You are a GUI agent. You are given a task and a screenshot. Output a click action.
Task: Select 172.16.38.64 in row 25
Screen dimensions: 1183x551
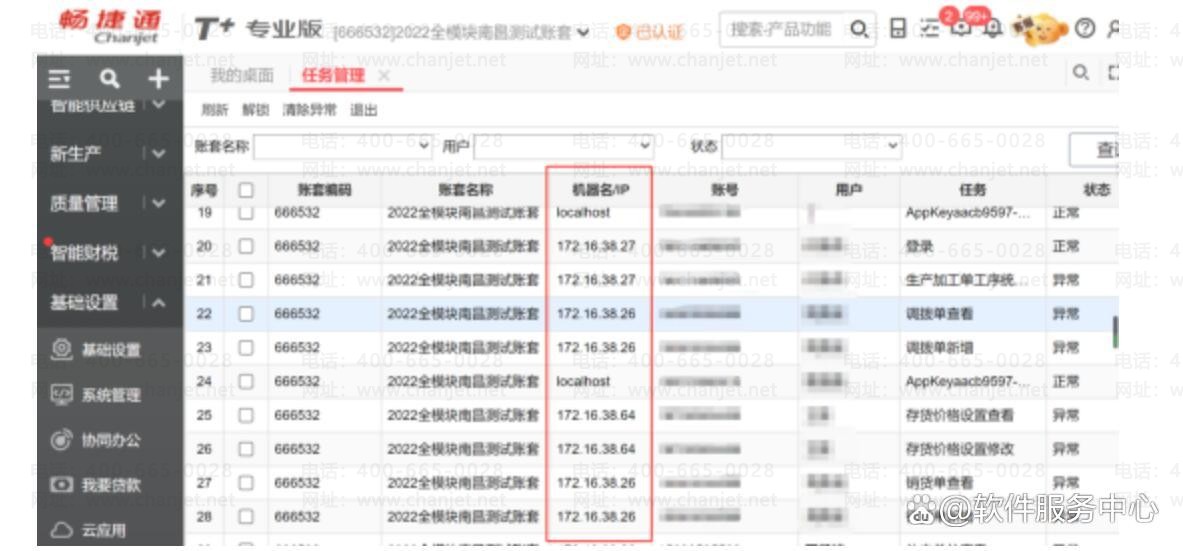pyautogui.click(x=596, y=415)
